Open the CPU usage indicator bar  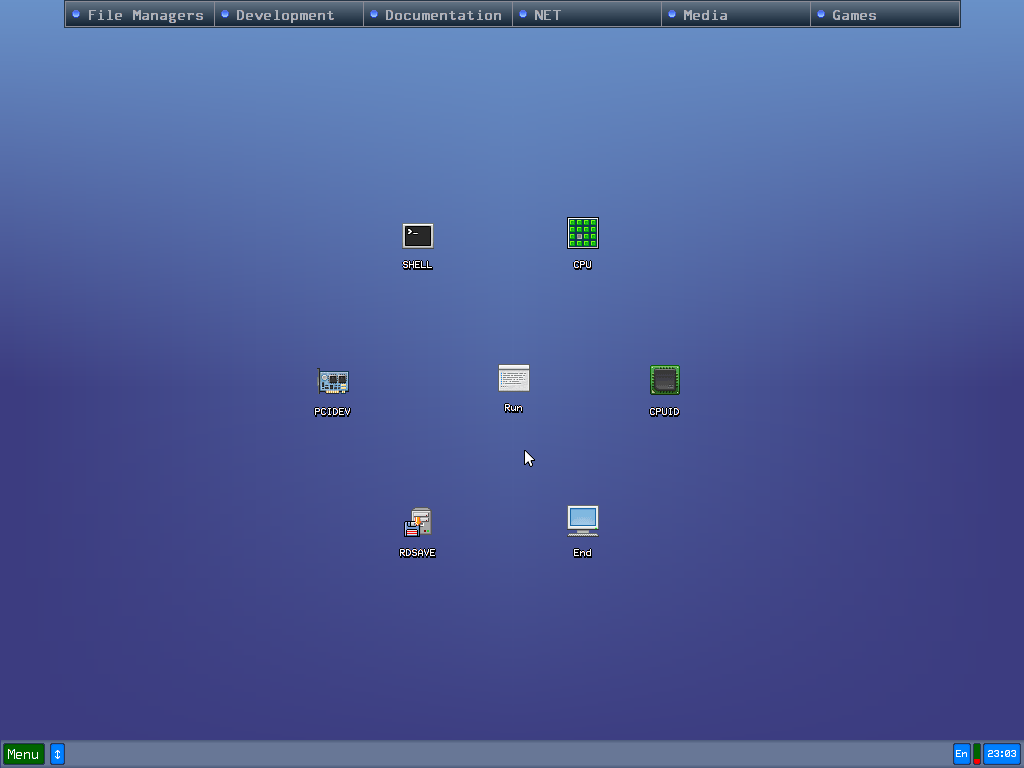(977, 754)
